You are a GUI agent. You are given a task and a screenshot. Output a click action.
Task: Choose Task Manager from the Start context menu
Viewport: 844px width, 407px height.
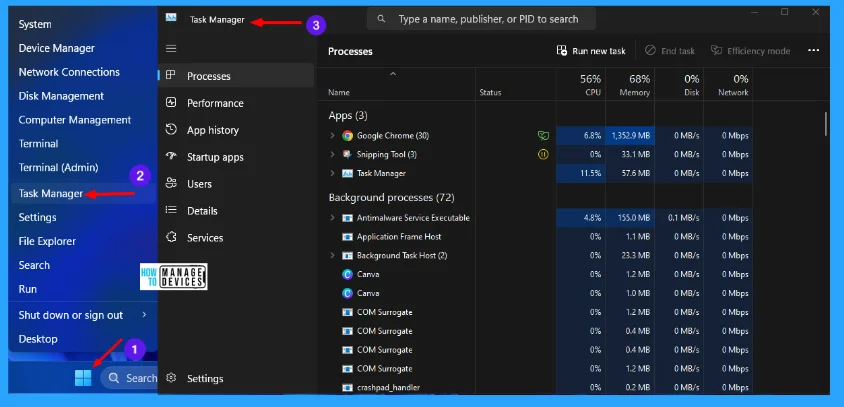point(83,193)
